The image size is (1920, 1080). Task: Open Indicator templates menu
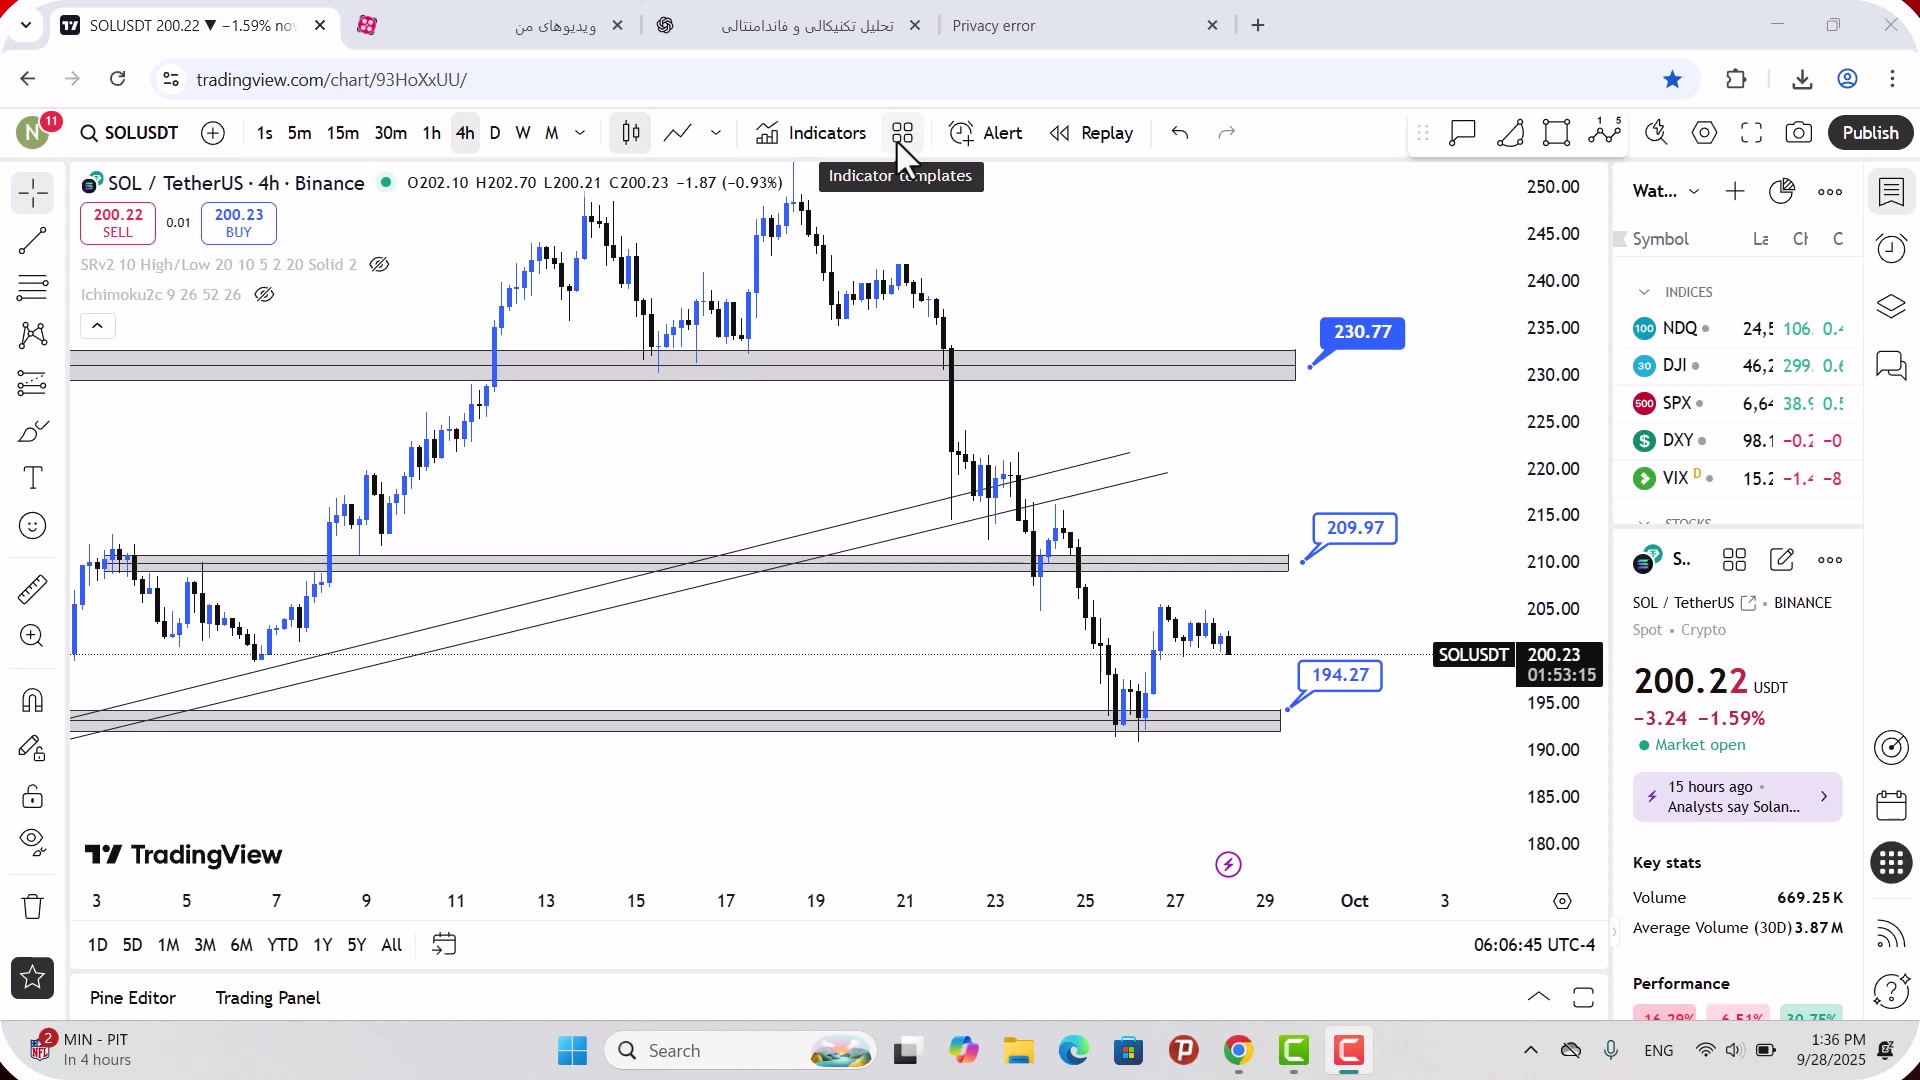(x=903, y=133)
